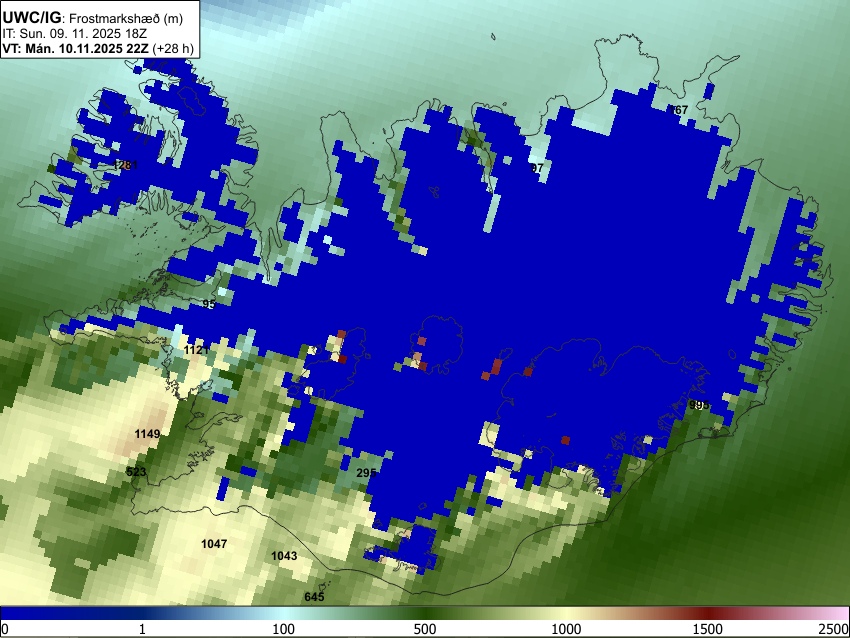Click the color scale label 2500

[834, 629]
